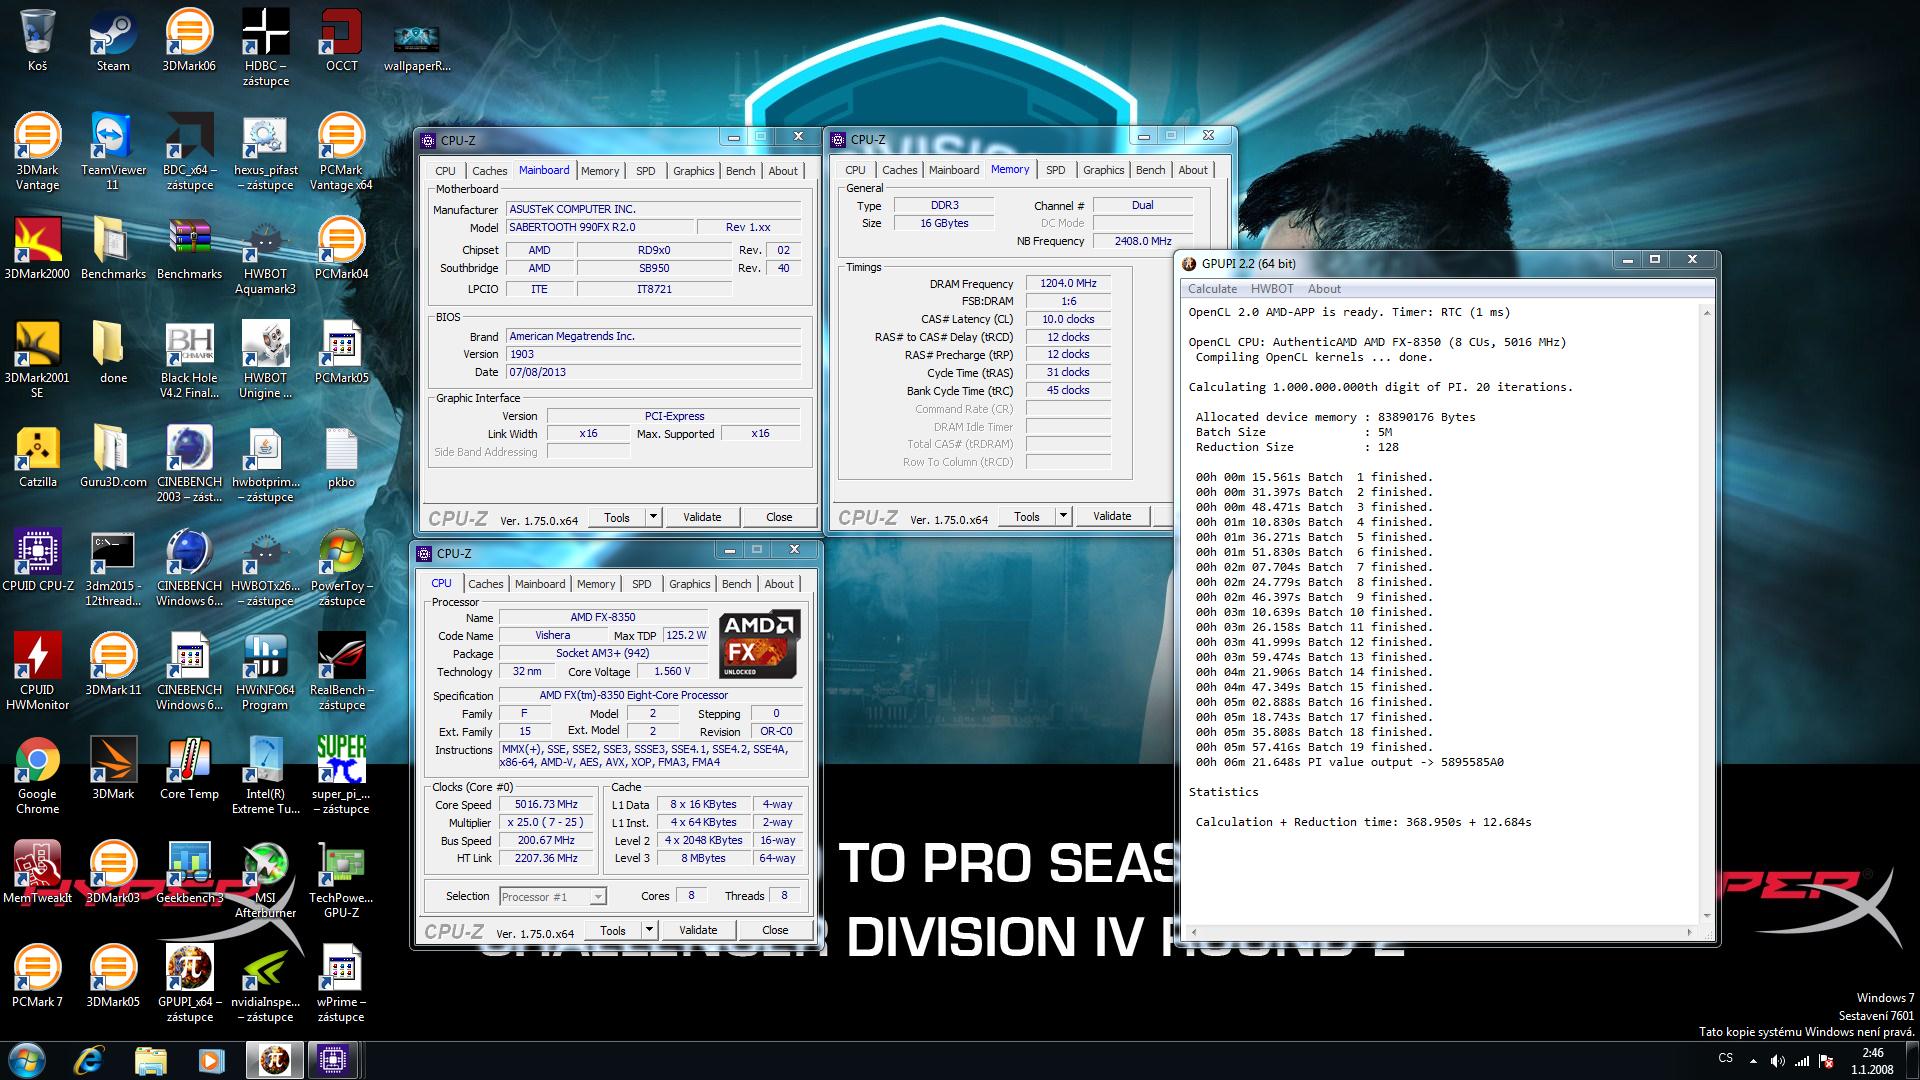
Task: Click the Core Speed value 5016.73 MHz
Action: (546, 805)
